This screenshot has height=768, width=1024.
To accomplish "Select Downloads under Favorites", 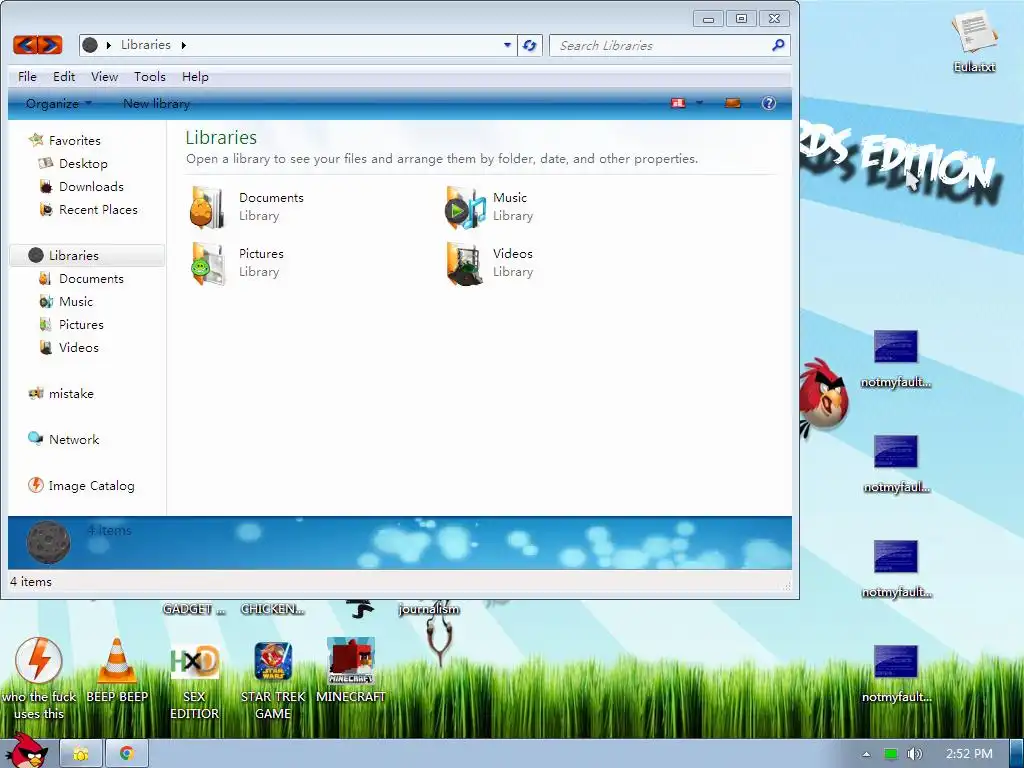I will click(81, 187).
